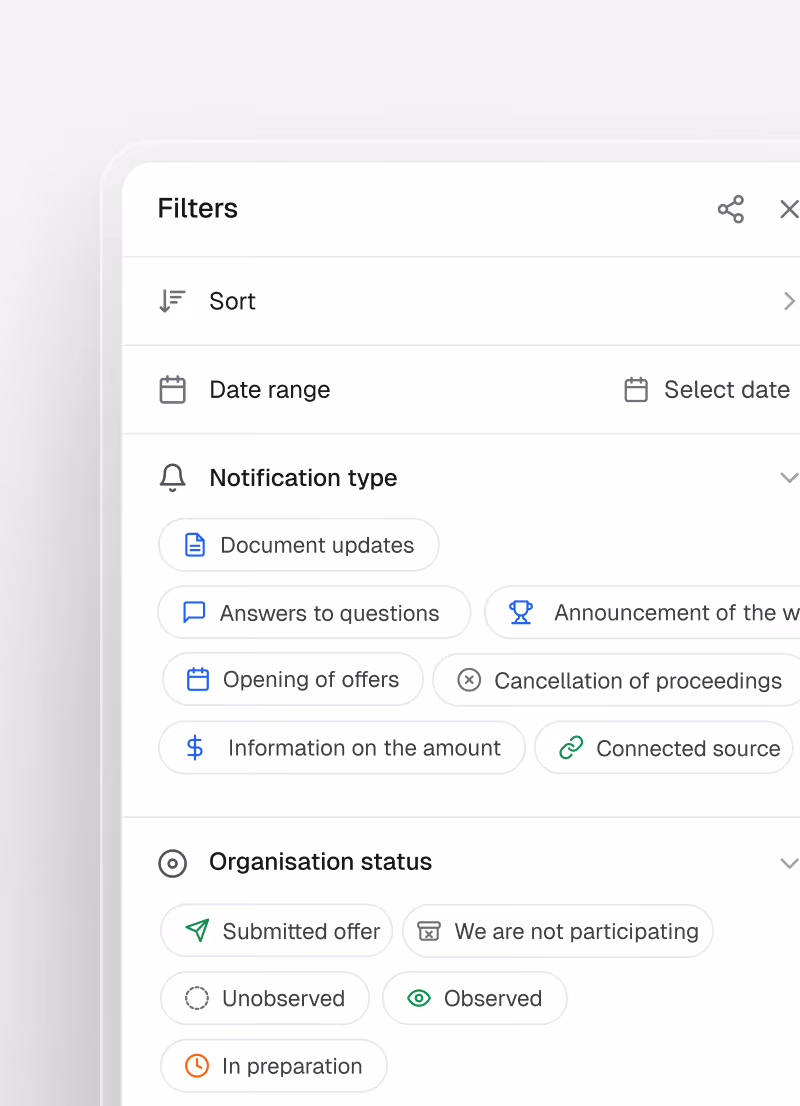
Task: Choose the Submitted offer status
Action: pyautogui.click(x=277, y=931)
